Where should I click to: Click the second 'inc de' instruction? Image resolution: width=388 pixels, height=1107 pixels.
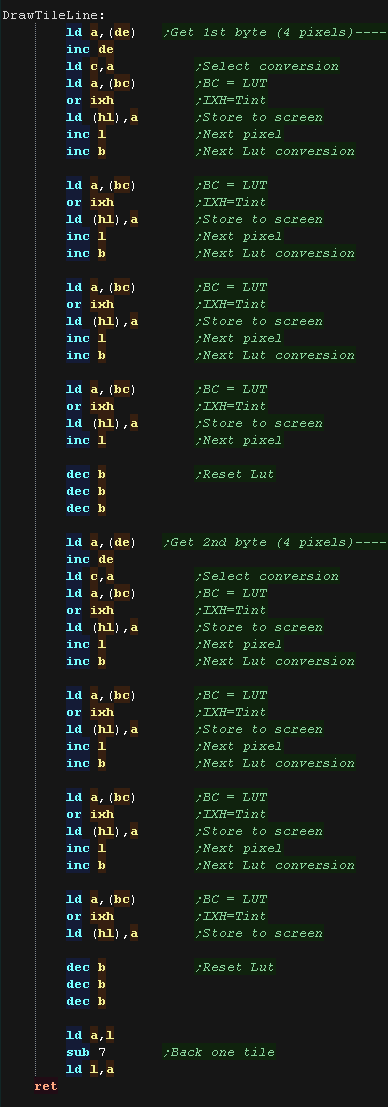point(90,559)
